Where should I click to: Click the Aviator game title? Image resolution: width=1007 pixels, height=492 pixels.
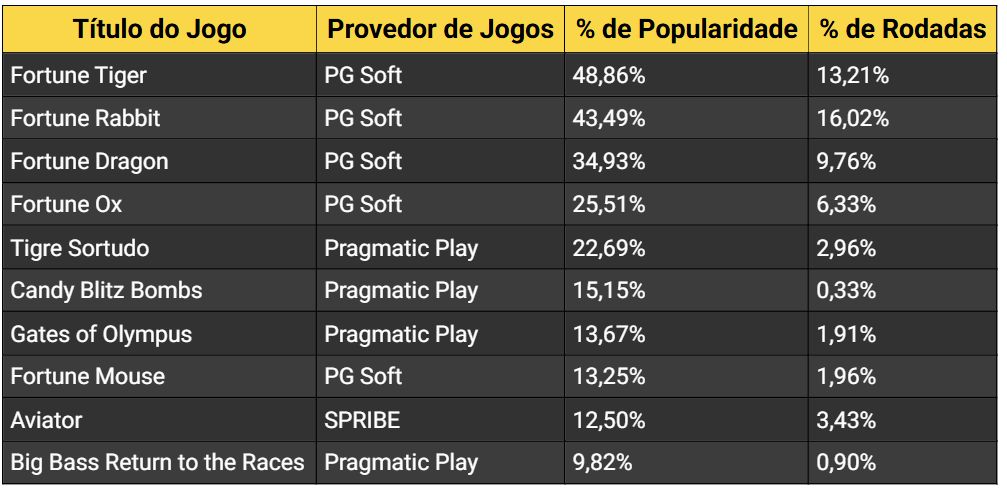tap(46, 420)
